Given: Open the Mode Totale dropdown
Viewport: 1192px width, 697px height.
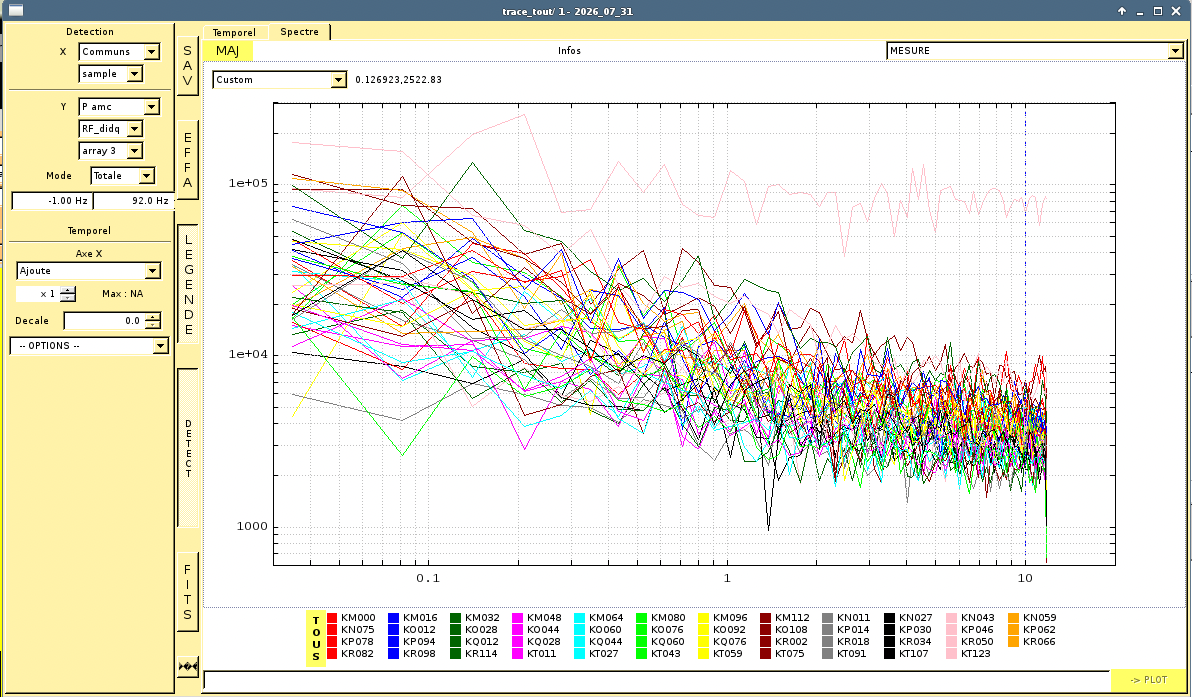Looking at the screenshot, I should 122,176.
